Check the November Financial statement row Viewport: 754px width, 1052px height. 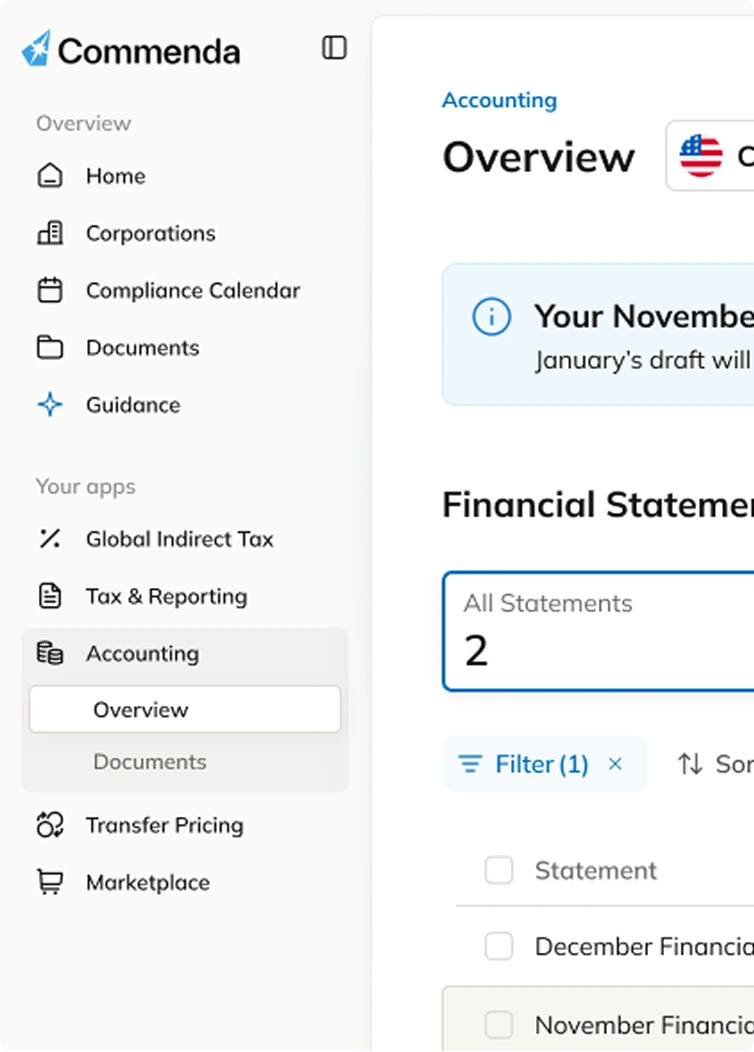coord(499,1025)
